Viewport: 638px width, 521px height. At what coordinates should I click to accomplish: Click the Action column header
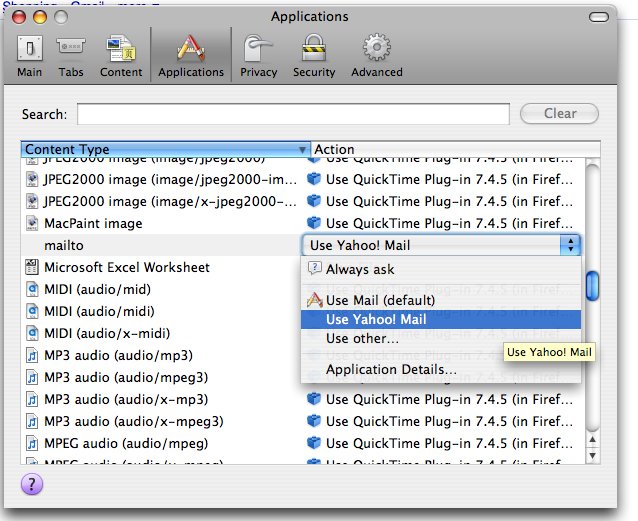(x=455, y=149)
